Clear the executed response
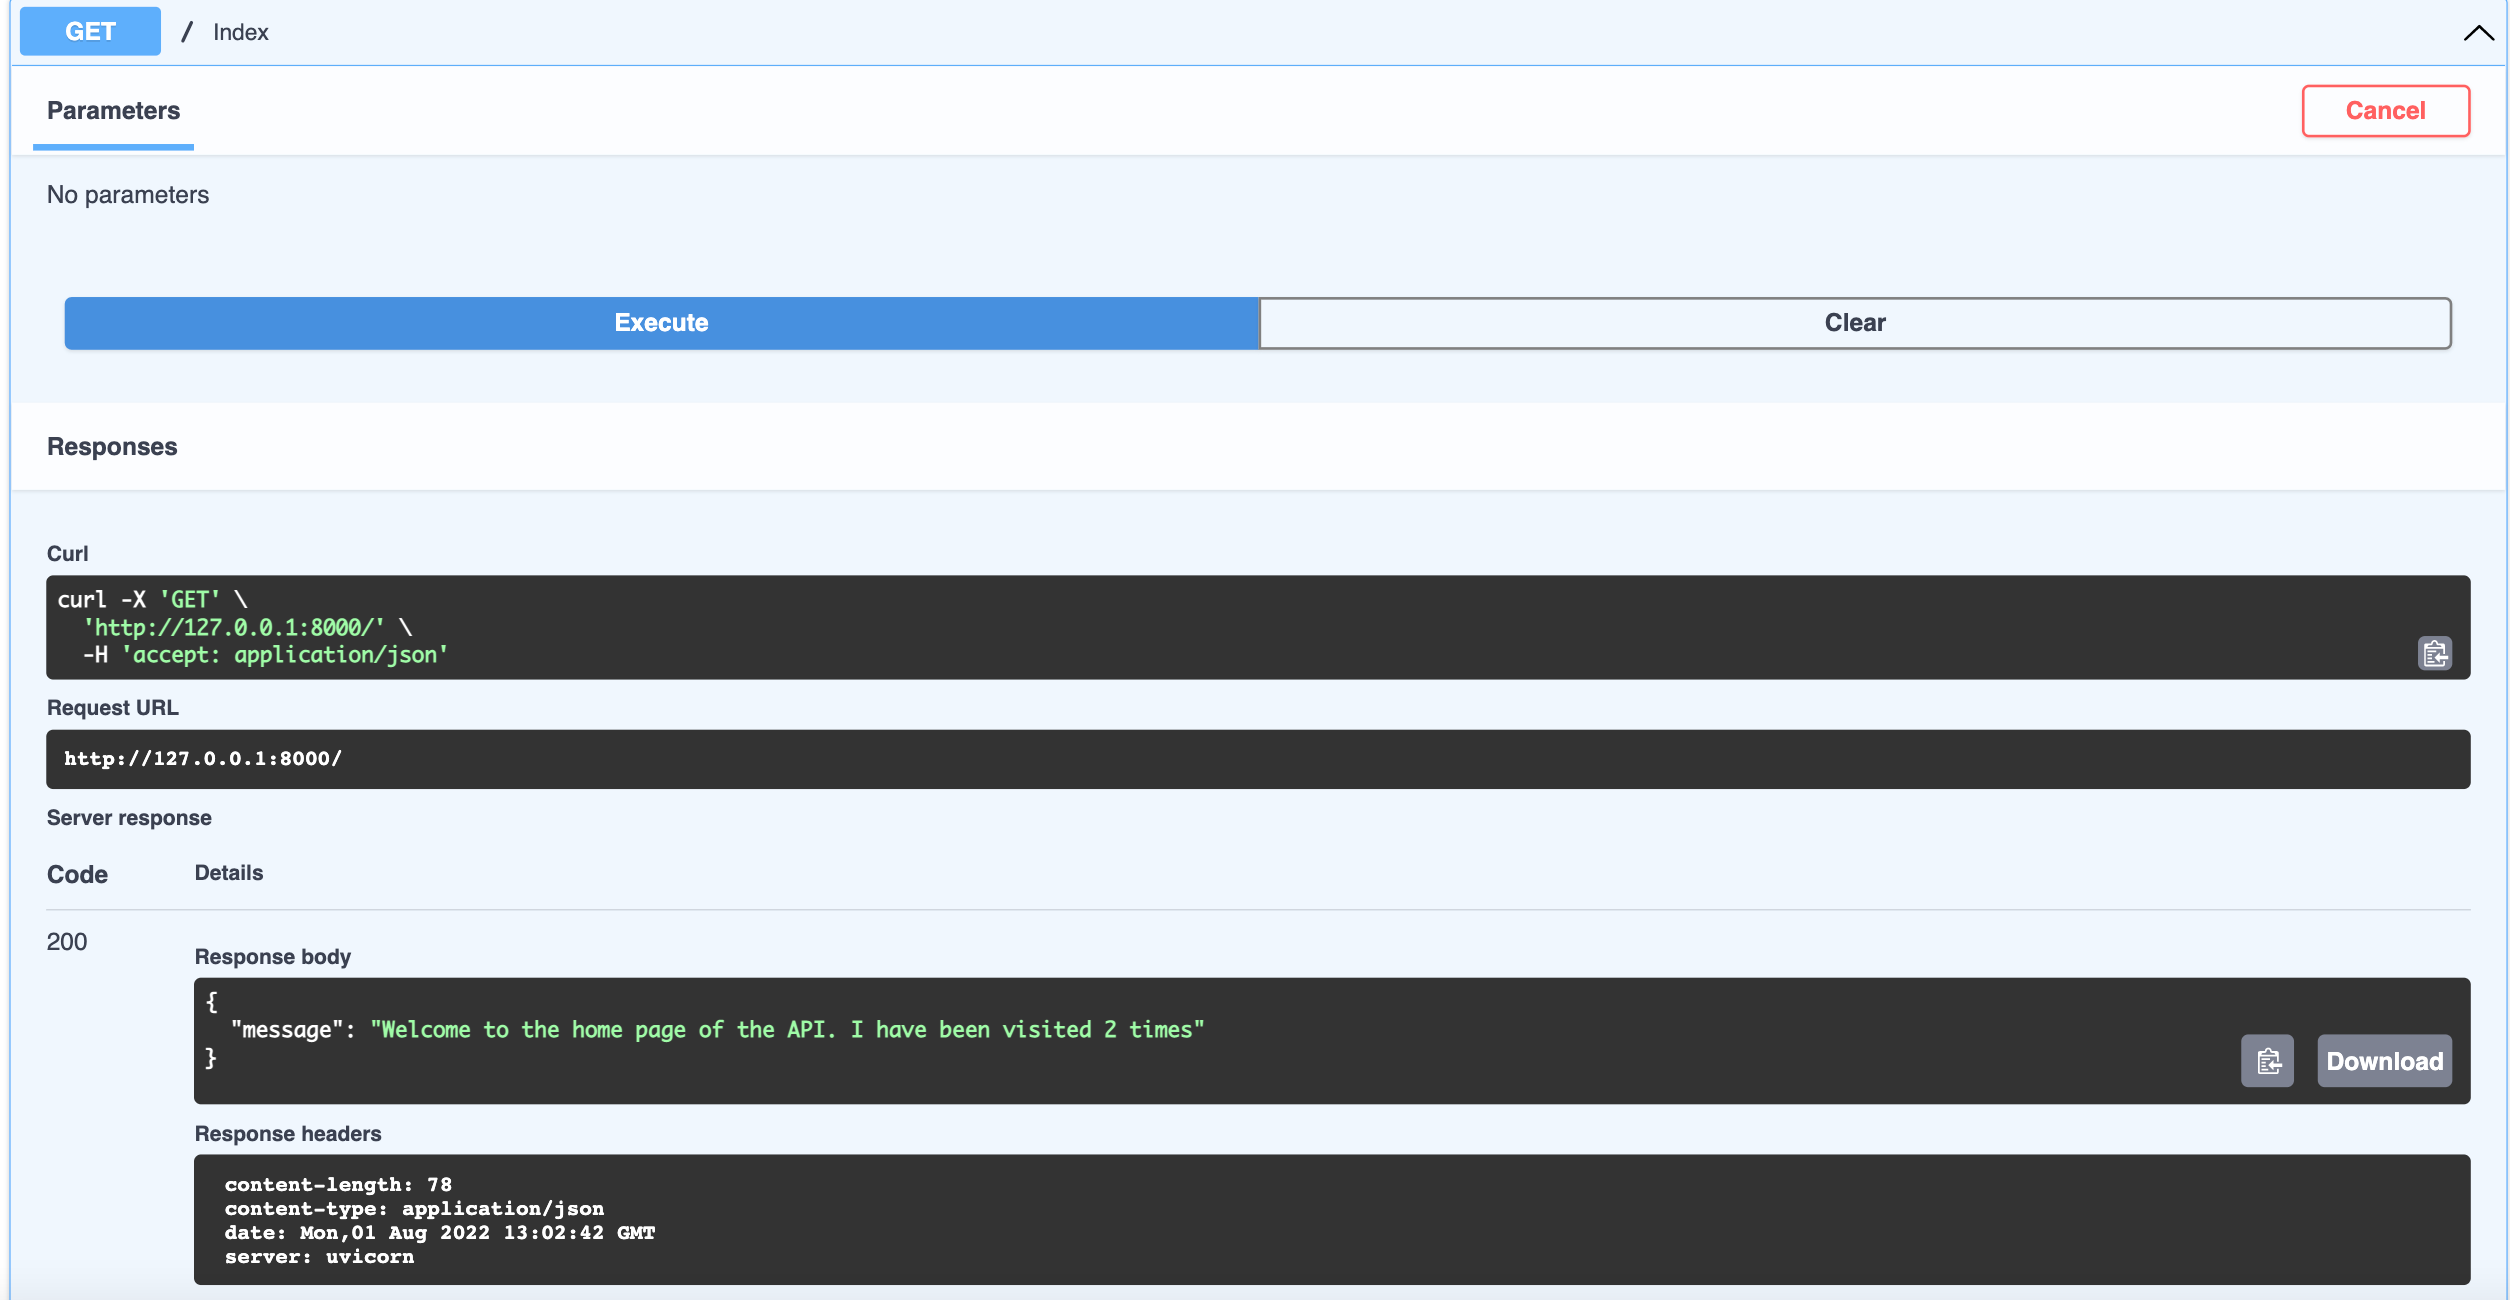Screen dimensions: 2510x1300 click(1854, 323)
